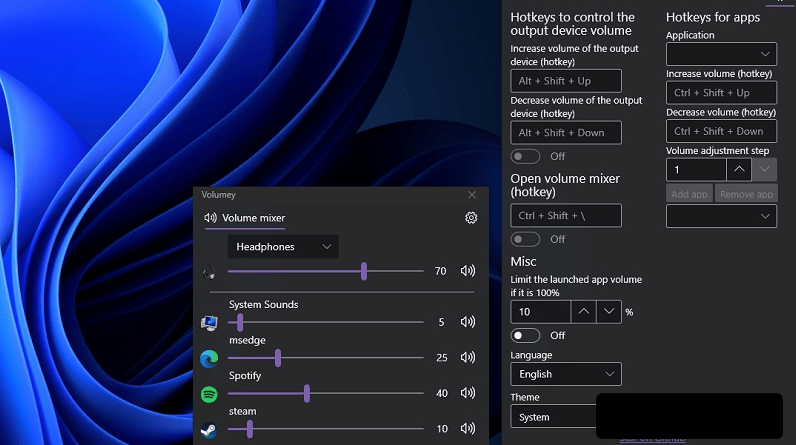Click the increase output volume hotkey field
The height and width of the screenshot is (445, 796).
[x=565, y=81]
